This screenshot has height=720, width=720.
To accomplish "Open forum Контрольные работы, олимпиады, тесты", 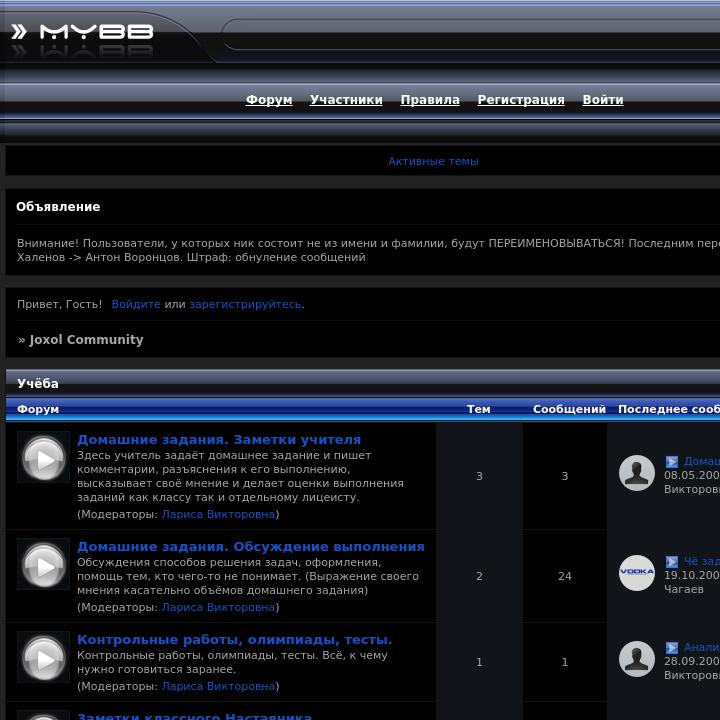I will pos(235,639).
